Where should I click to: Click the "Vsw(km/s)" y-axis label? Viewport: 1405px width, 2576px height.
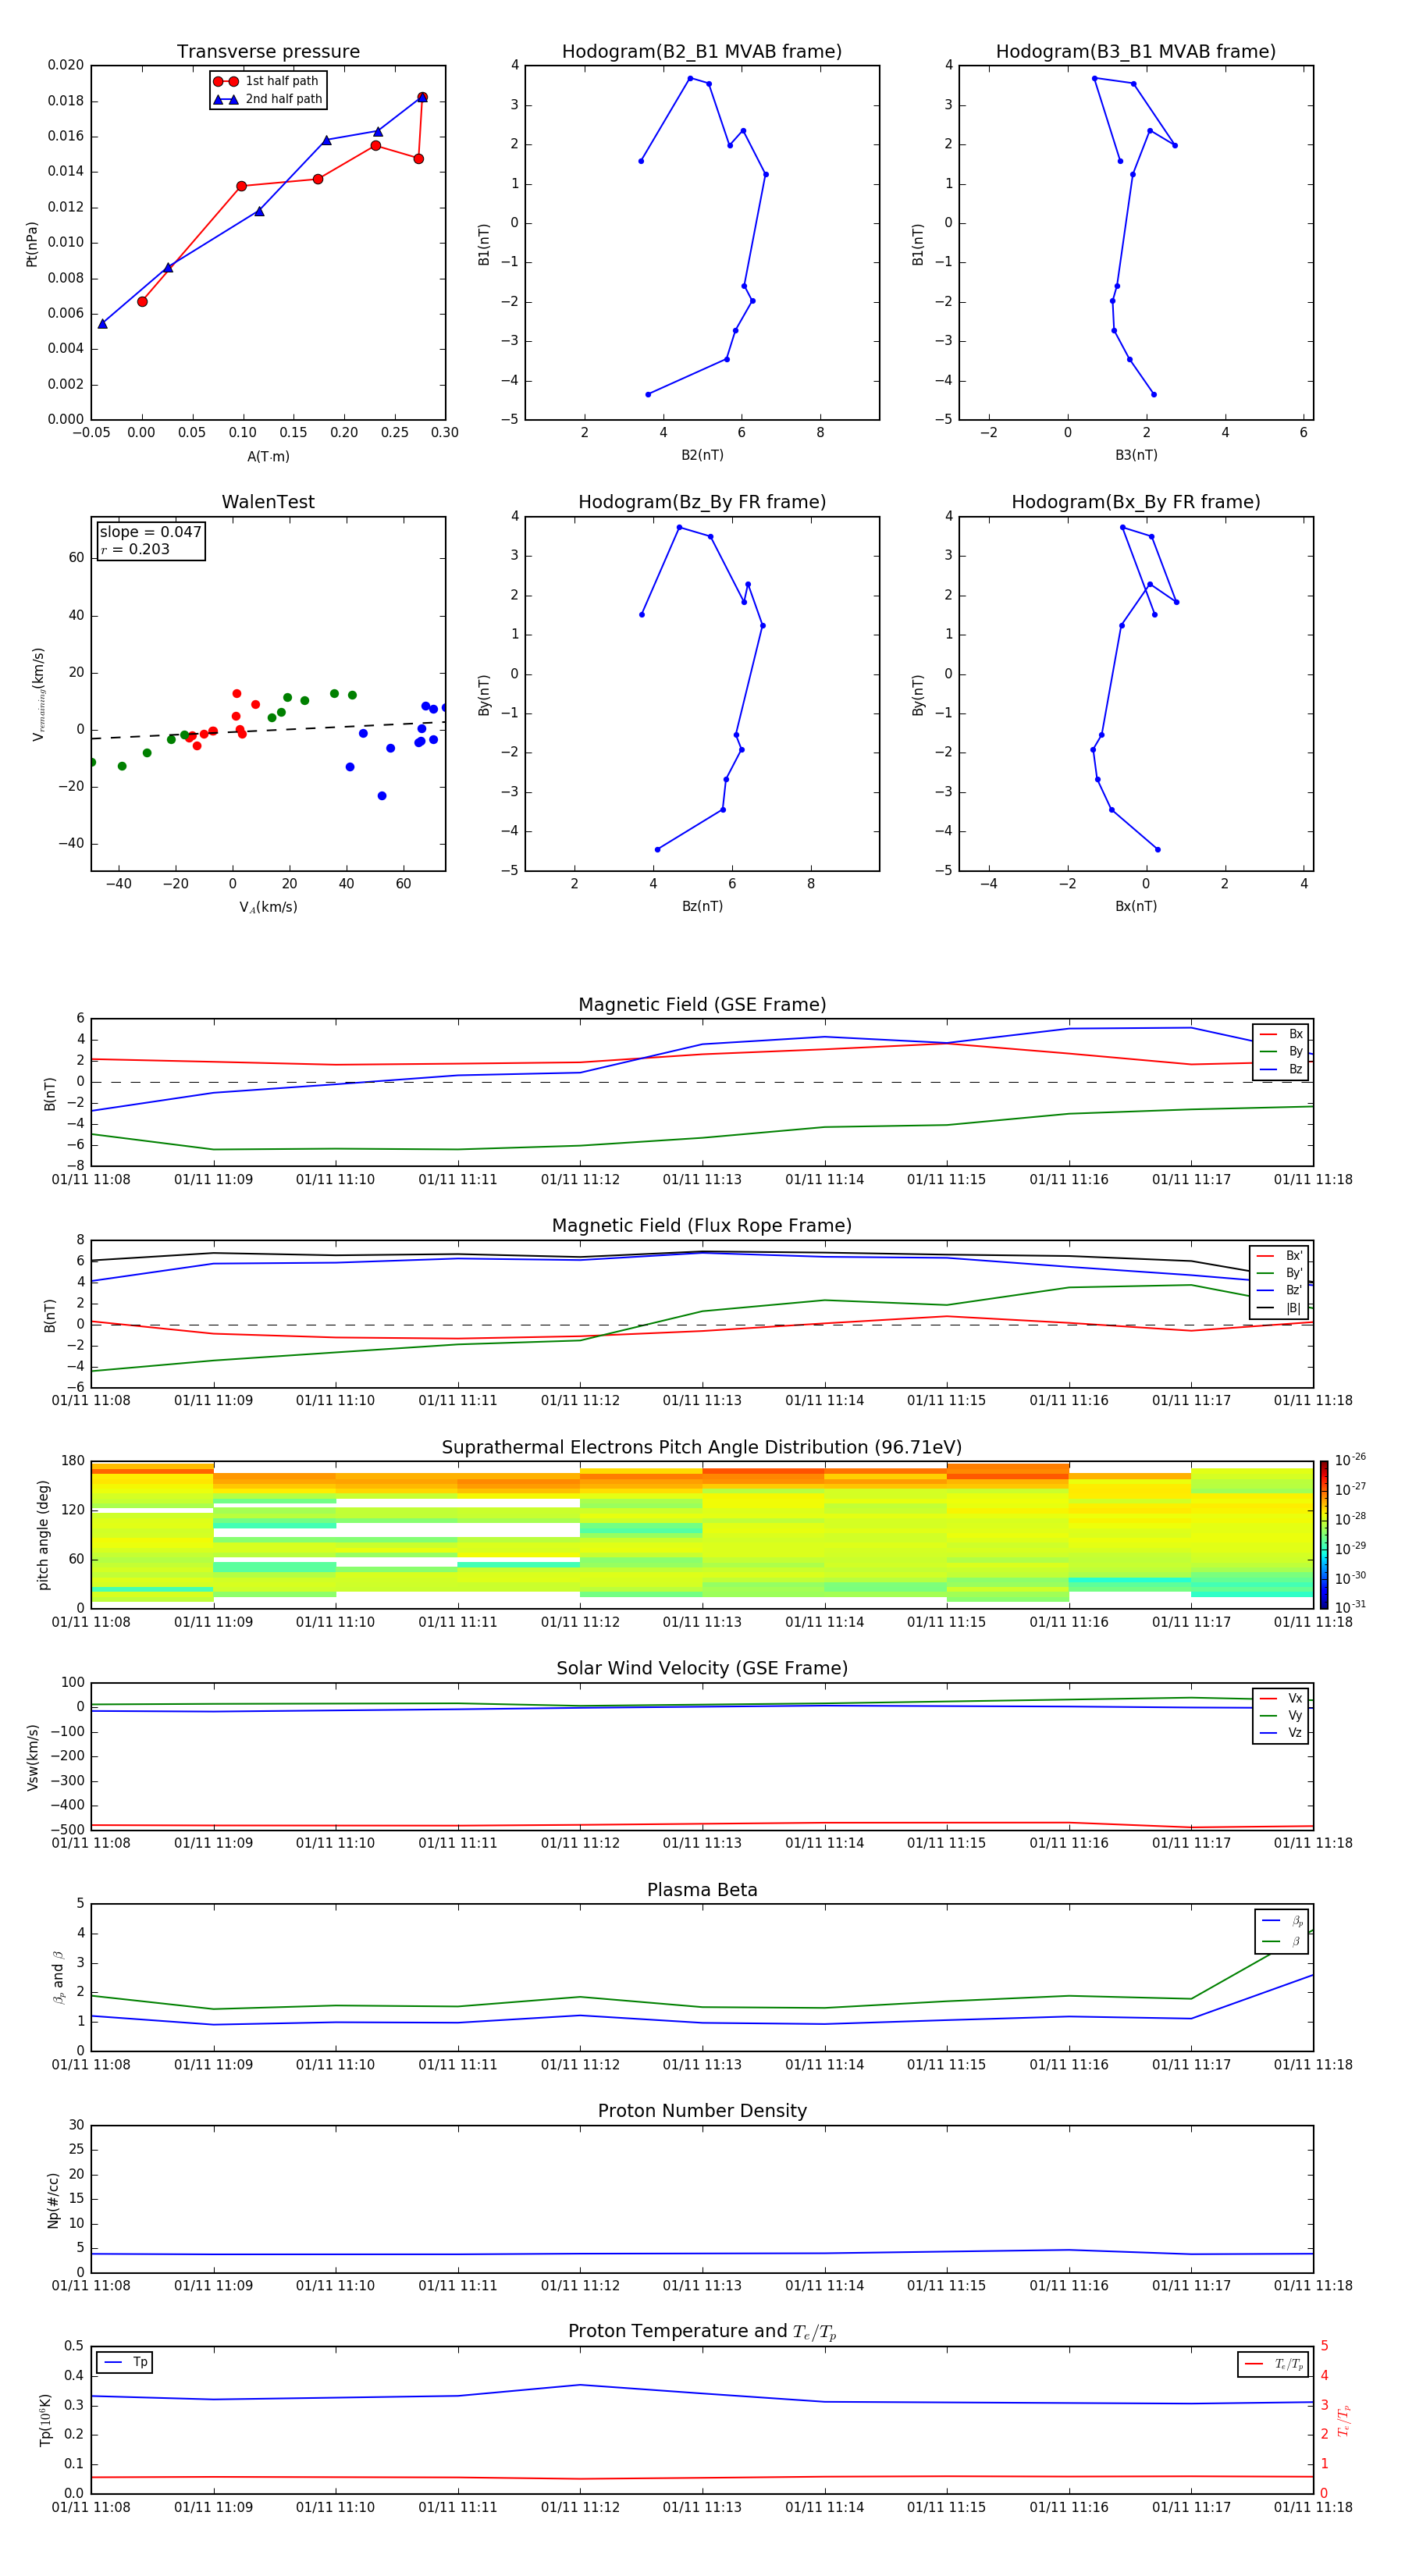point(32,1757)
